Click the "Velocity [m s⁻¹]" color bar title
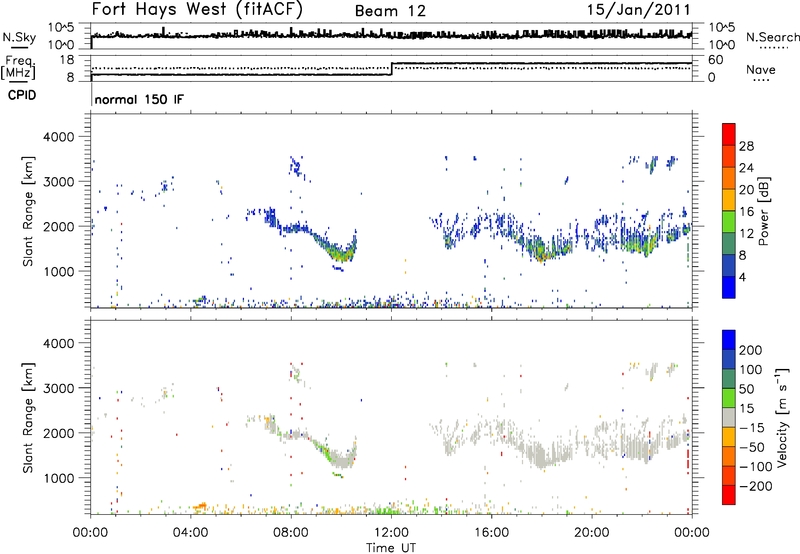 (782, 417)
